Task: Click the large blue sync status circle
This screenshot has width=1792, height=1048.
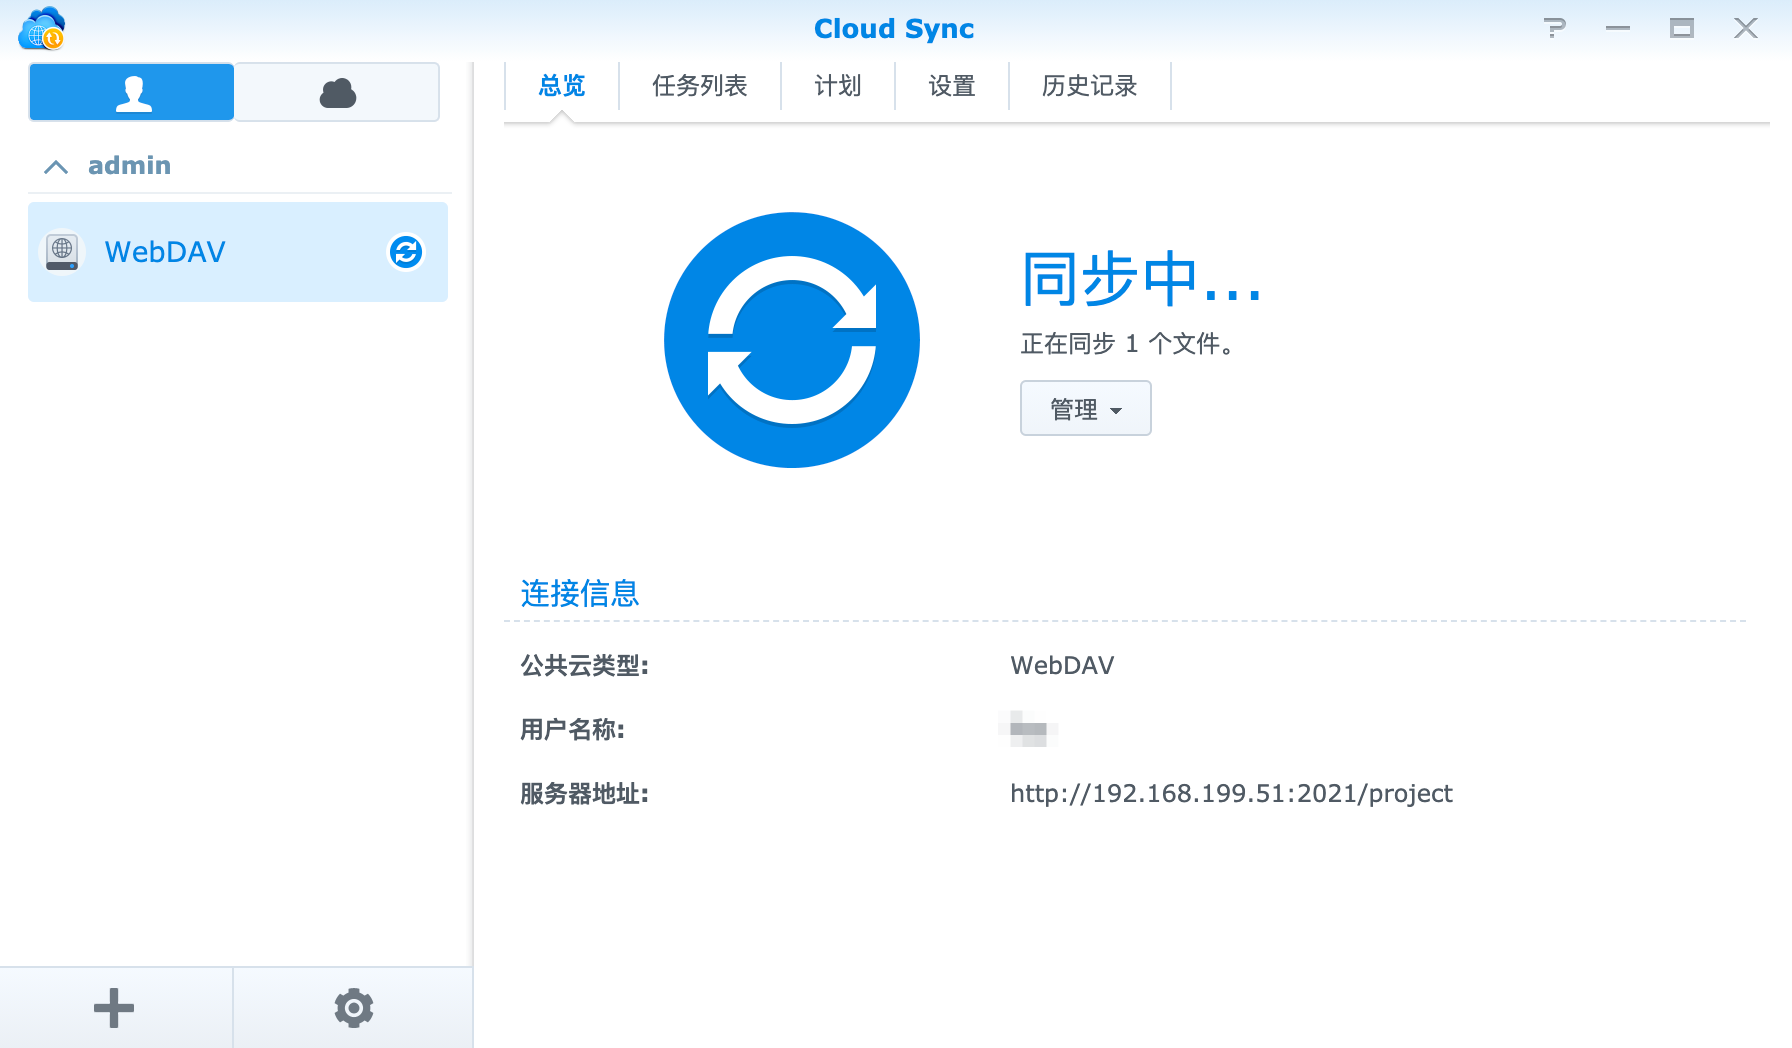Action: point(791,339)
